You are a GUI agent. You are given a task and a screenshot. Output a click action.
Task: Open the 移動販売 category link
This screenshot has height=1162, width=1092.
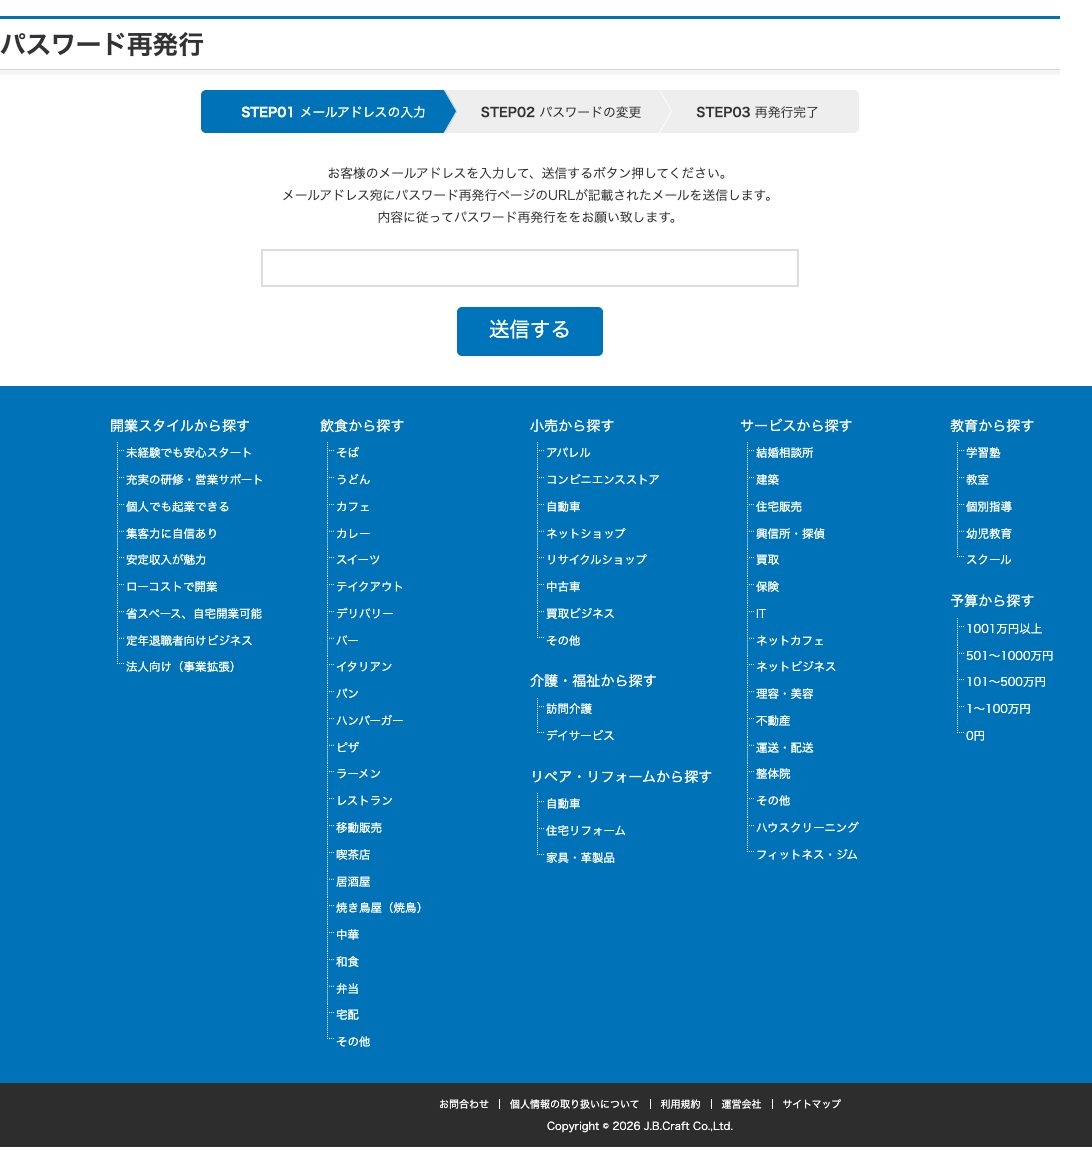(359, 828)
